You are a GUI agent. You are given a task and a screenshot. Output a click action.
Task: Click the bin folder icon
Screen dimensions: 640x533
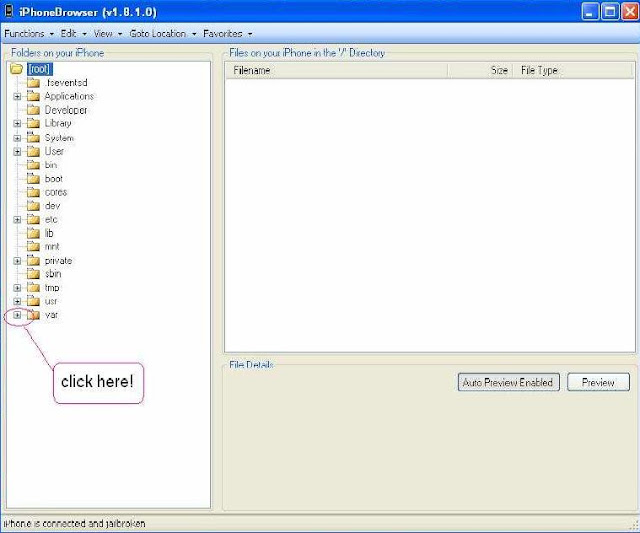tap(33, 165)
